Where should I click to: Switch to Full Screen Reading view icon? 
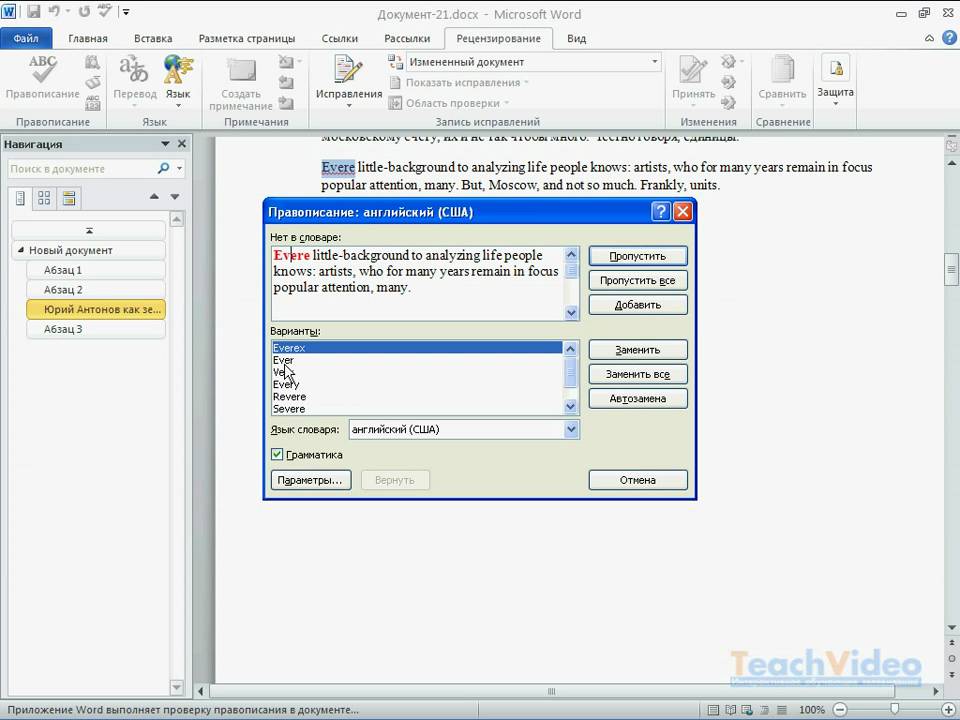tap(730, 710)
